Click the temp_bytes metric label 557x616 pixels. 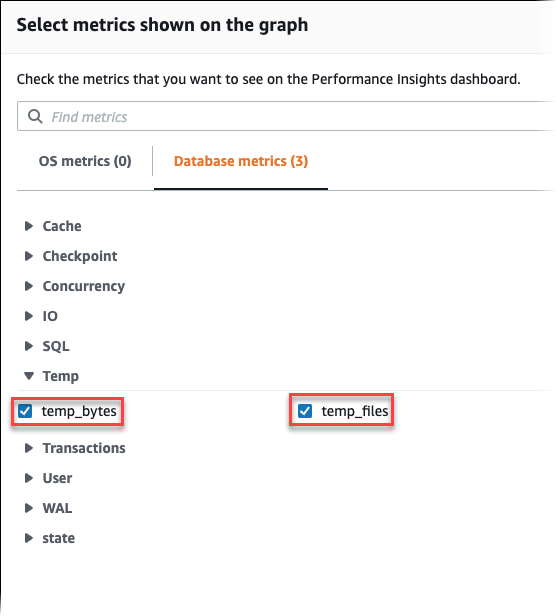[79, 411]
